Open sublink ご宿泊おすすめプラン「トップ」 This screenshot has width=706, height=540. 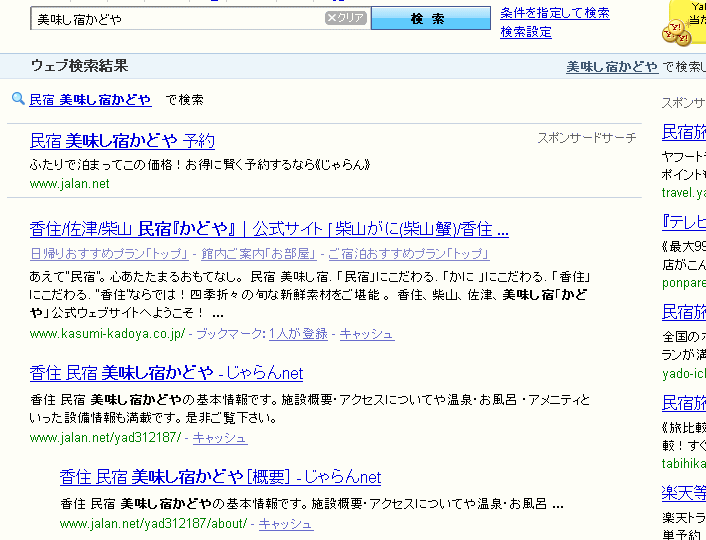[408, 254]
